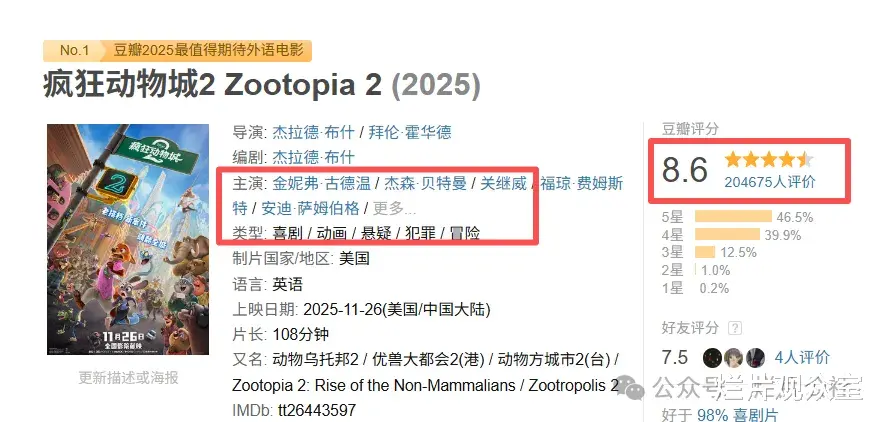Open actor 杰森·贝特曼's page
The image size is (879, 422).
click(426, 183)
